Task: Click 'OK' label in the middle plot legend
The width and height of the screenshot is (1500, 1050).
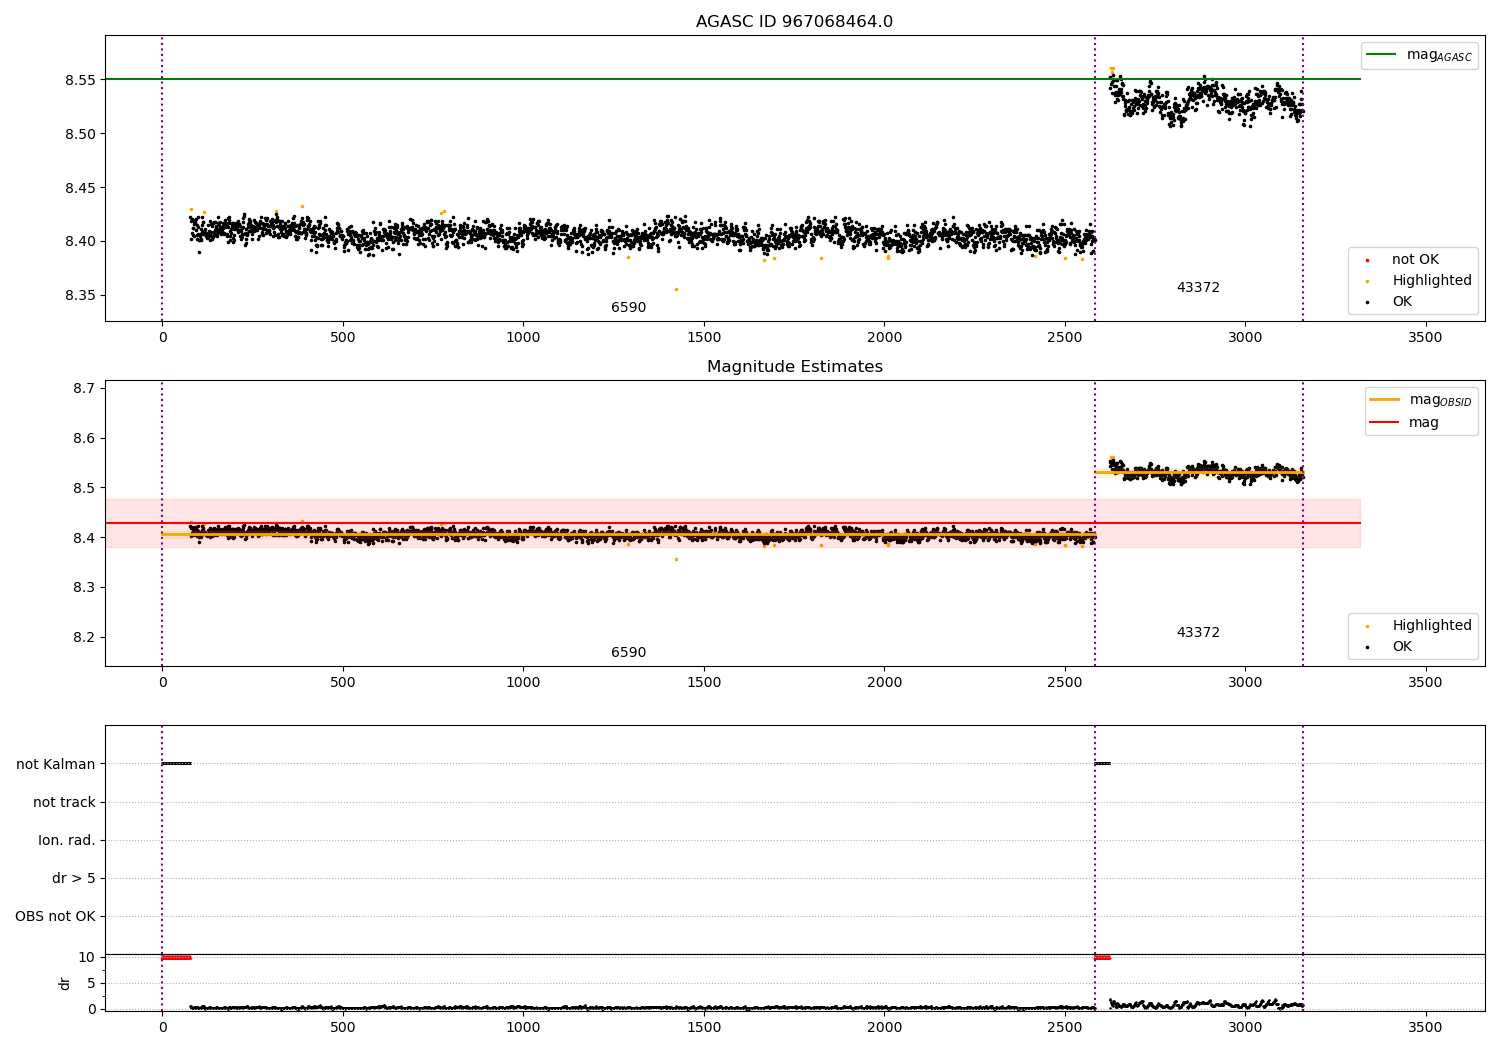Action: point(1402,647)
